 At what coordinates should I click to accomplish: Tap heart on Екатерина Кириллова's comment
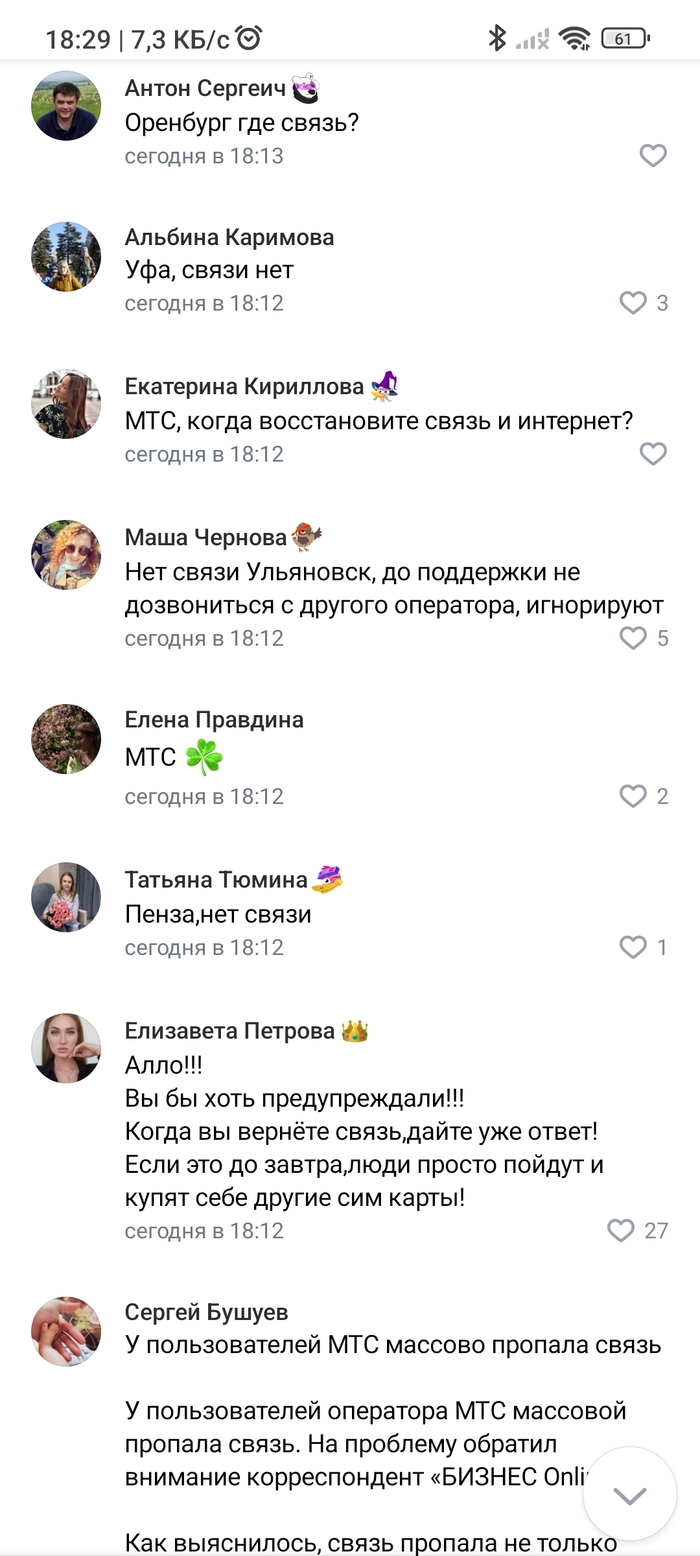[x=653, y=454]
